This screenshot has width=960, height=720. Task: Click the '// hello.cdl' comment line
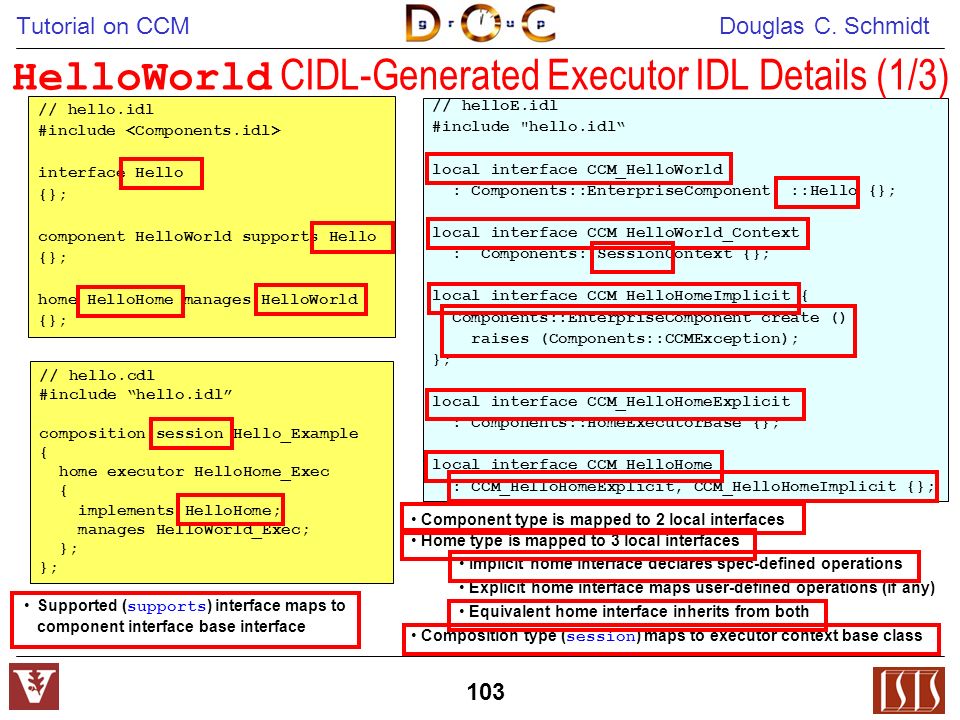97,375
